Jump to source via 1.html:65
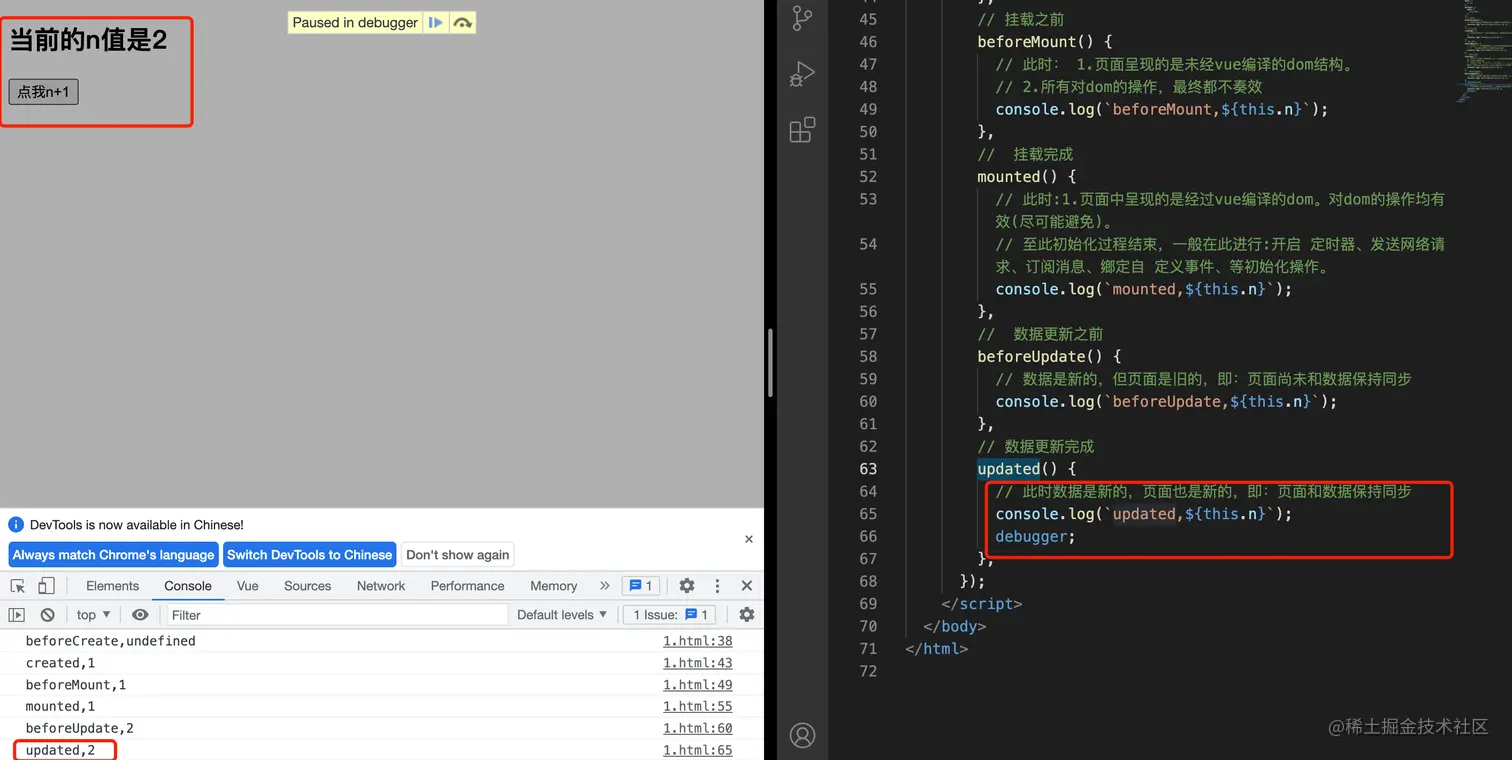The height and width of the screenshot is (760, 1512). tap(698, 751)
